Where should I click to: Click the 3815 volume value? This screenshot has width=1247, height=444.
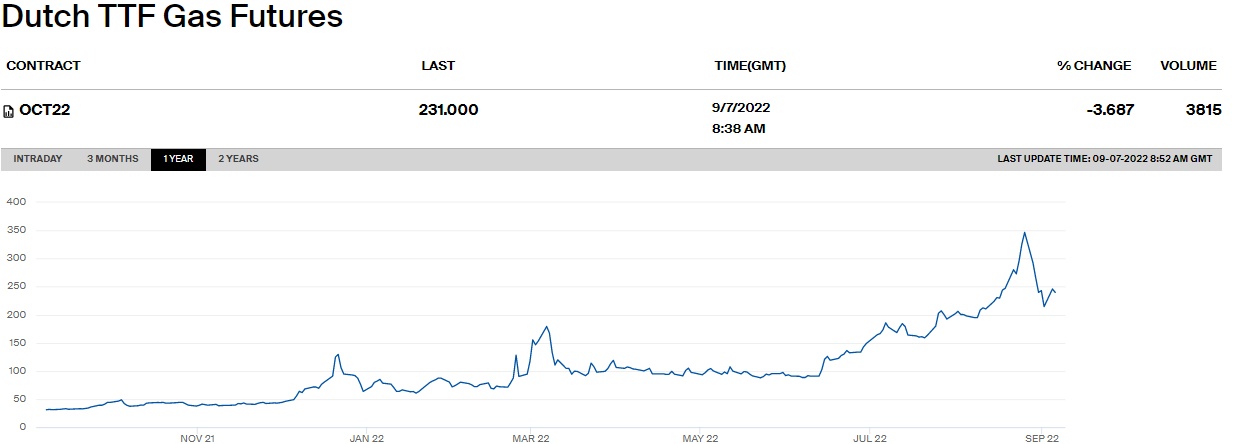click(x=1203, y=110)
